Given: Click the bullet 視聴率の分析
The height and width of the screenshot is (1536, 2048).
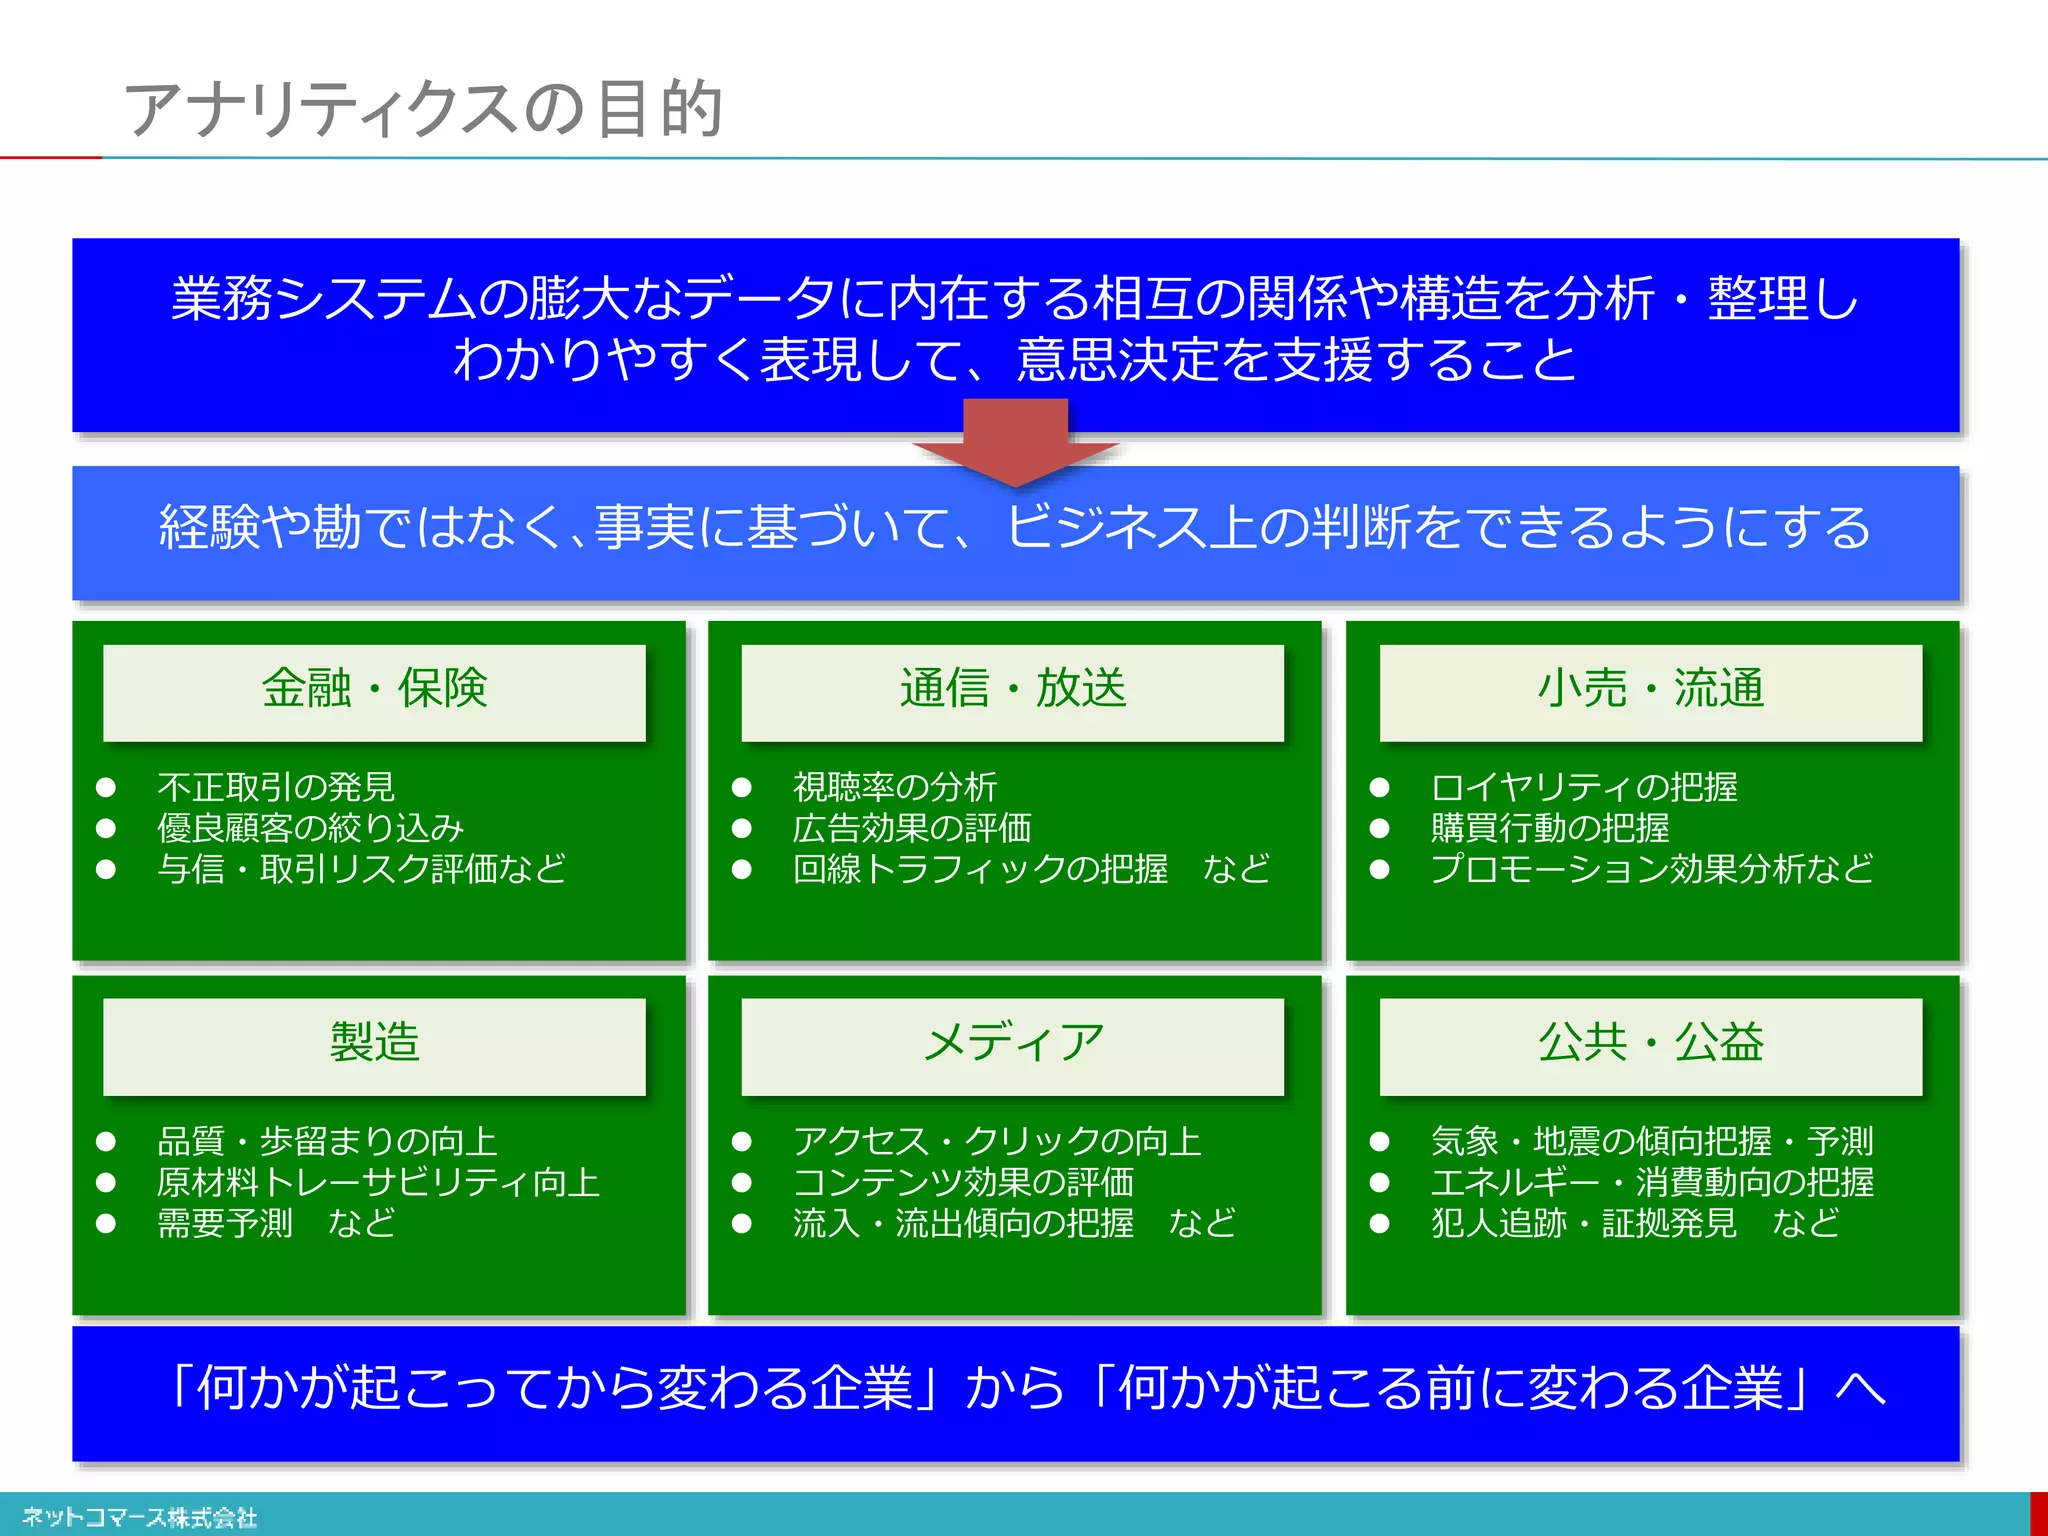Looking at the screenshot, I should pos(895,787).
